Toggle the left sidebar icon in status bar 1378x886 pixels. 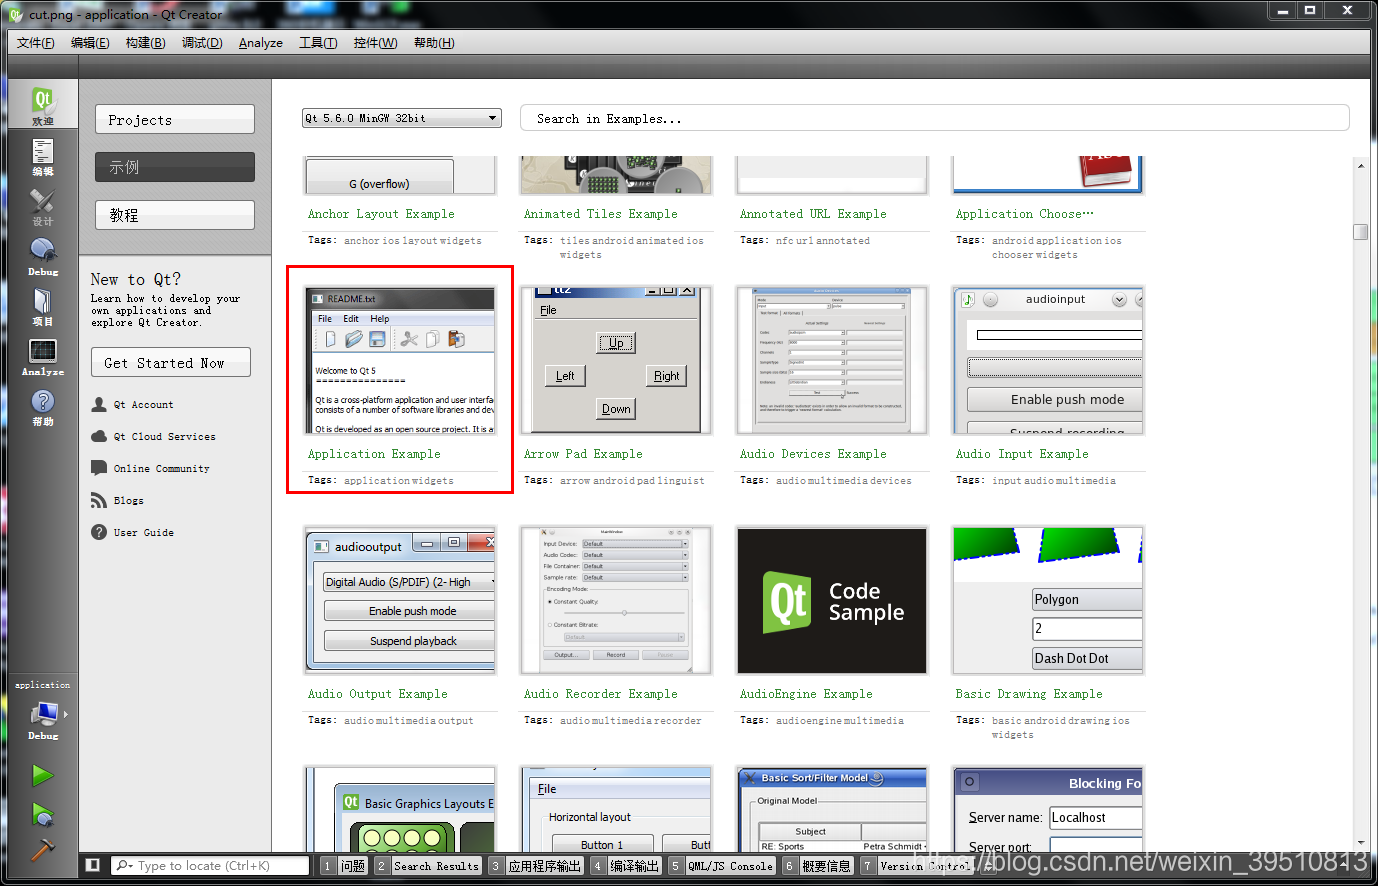pyautogui.click(x=92, y=865)
